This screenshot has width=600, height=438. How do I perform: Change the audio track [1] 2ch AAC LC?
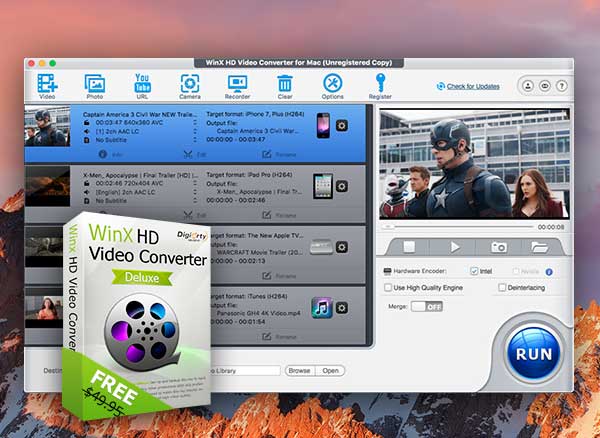[x=195, y=132]
